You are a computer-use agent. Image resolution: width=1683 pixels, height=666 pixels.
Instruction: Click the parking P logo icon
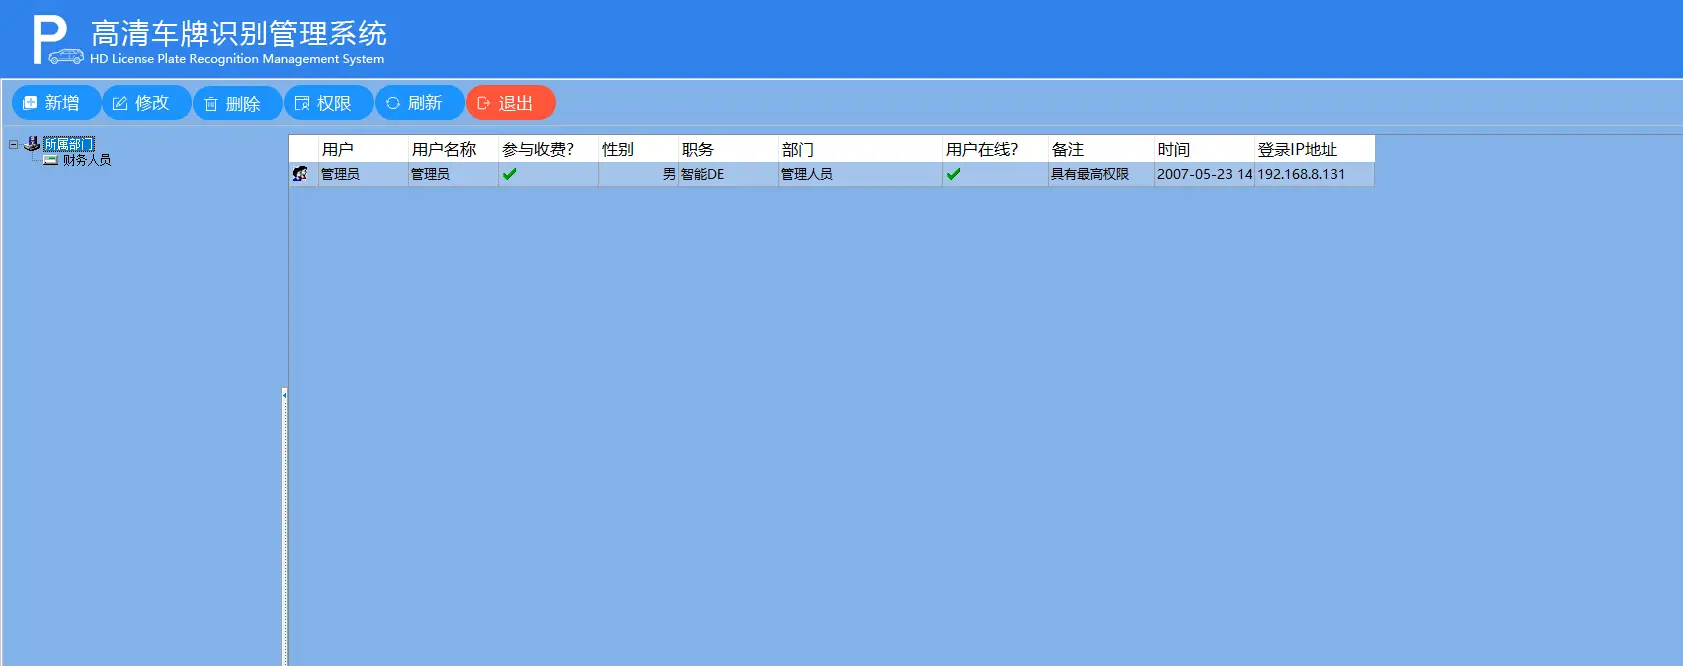point(57,40)
